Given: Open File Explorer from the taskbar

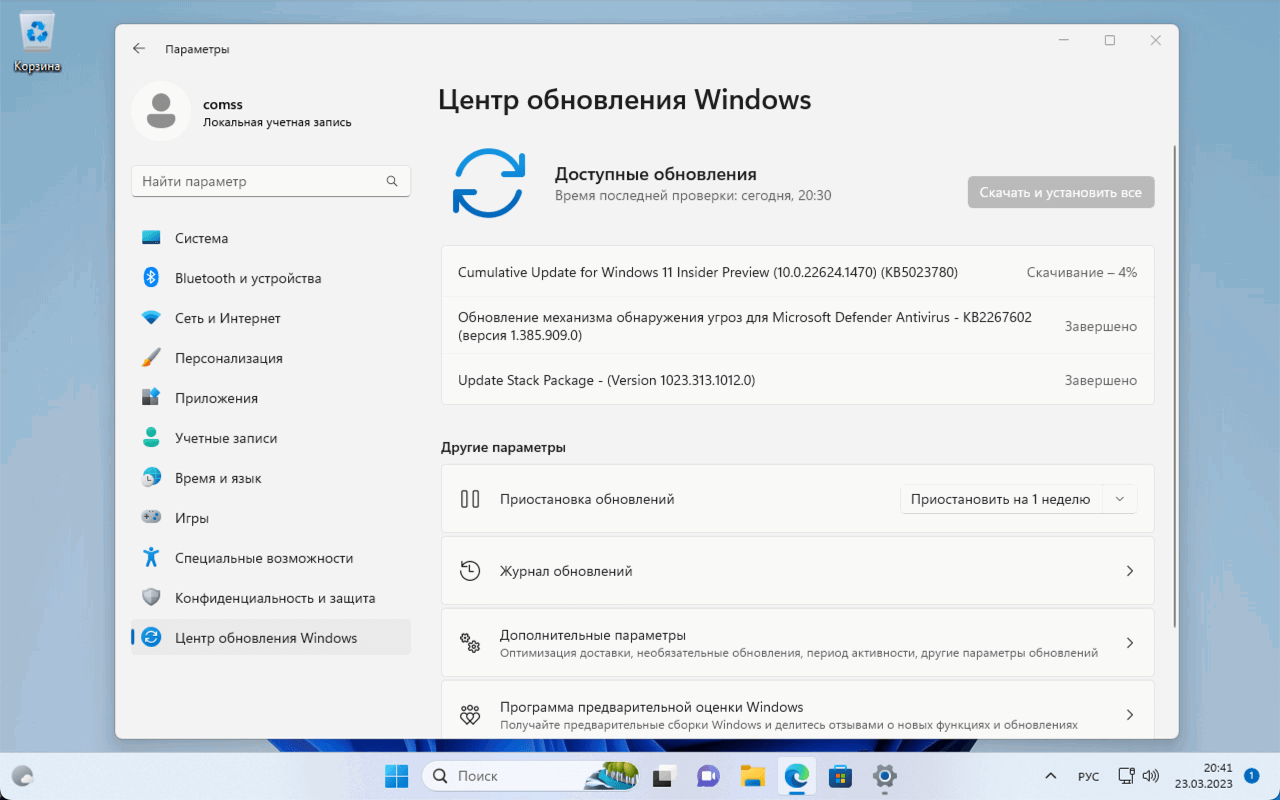Looking at the screenshot, I should (752, 776).
